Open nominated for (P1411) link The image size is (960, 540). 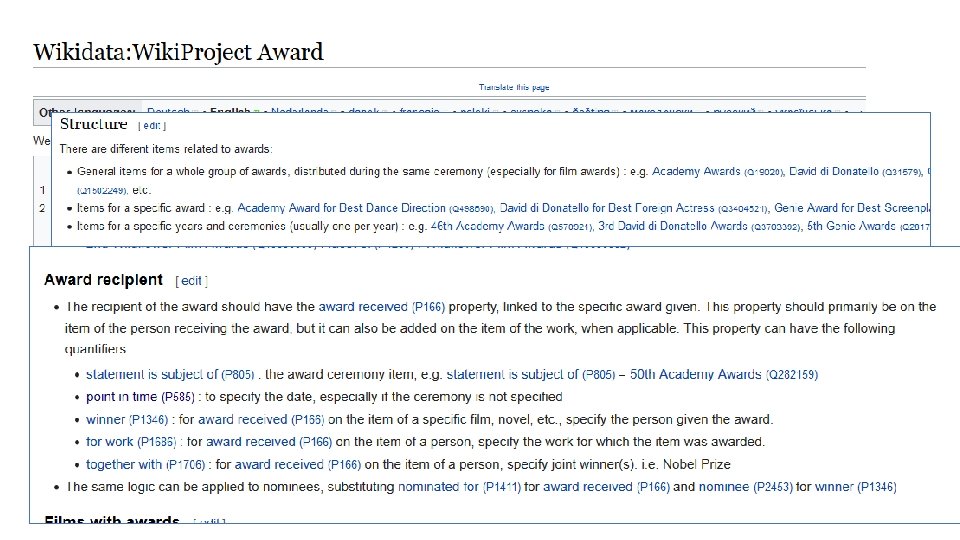(x=459, y=487)
